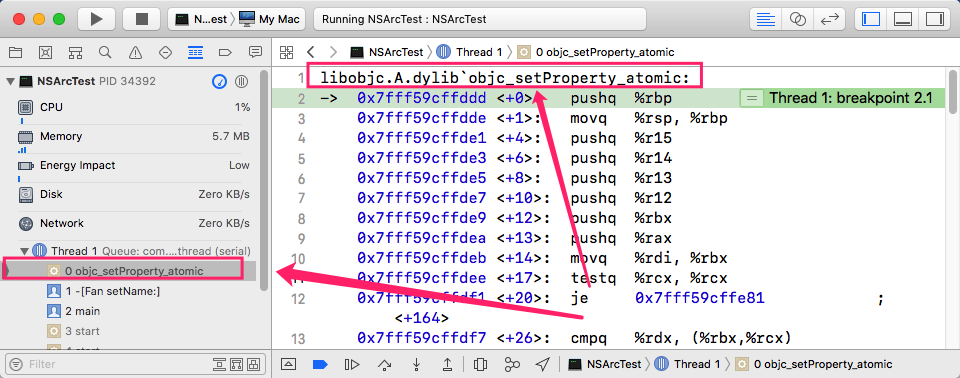This screenshot has width=960, height=378.
Task: Choose the My Mac run destination
Action: click(x=269, y=19)
